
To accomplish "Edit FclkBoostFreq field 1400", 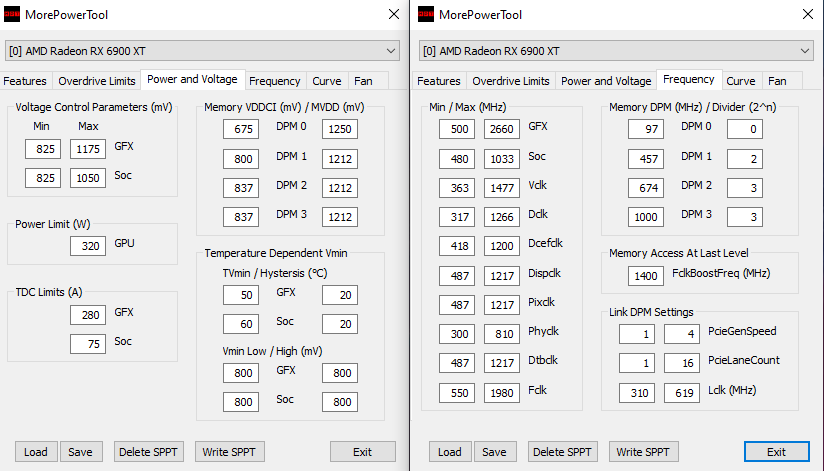I will [x=646, y=276].
